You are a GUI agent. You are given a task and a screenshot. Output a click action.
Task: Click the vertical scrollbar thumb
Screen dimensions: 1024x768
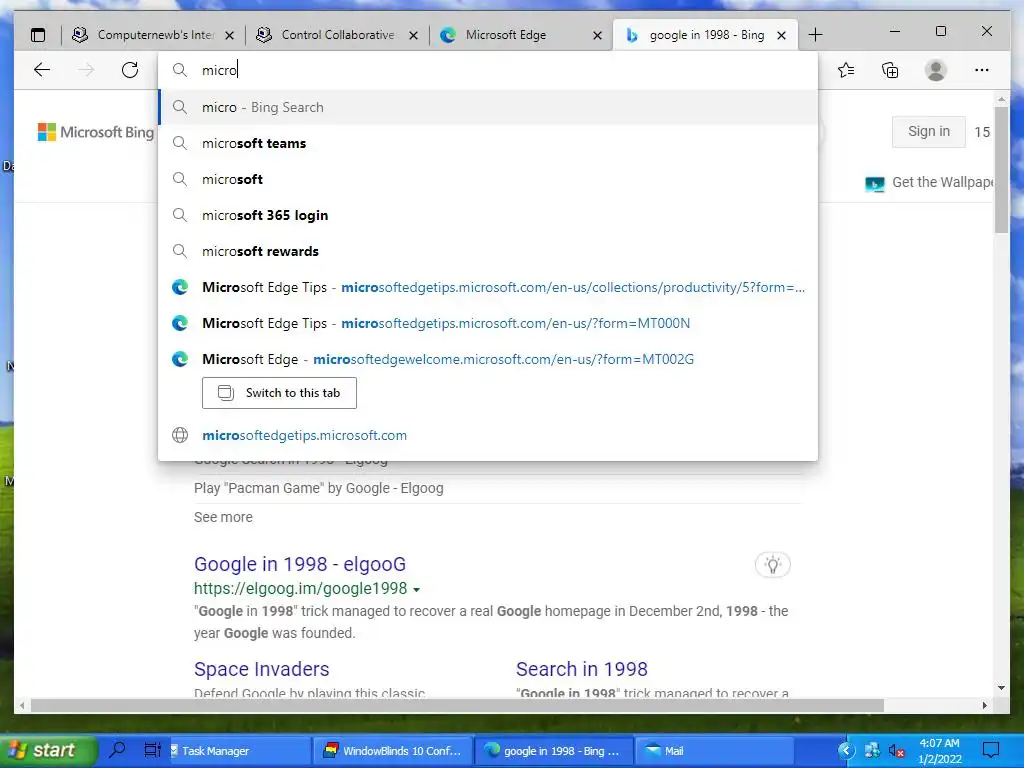1002,170
